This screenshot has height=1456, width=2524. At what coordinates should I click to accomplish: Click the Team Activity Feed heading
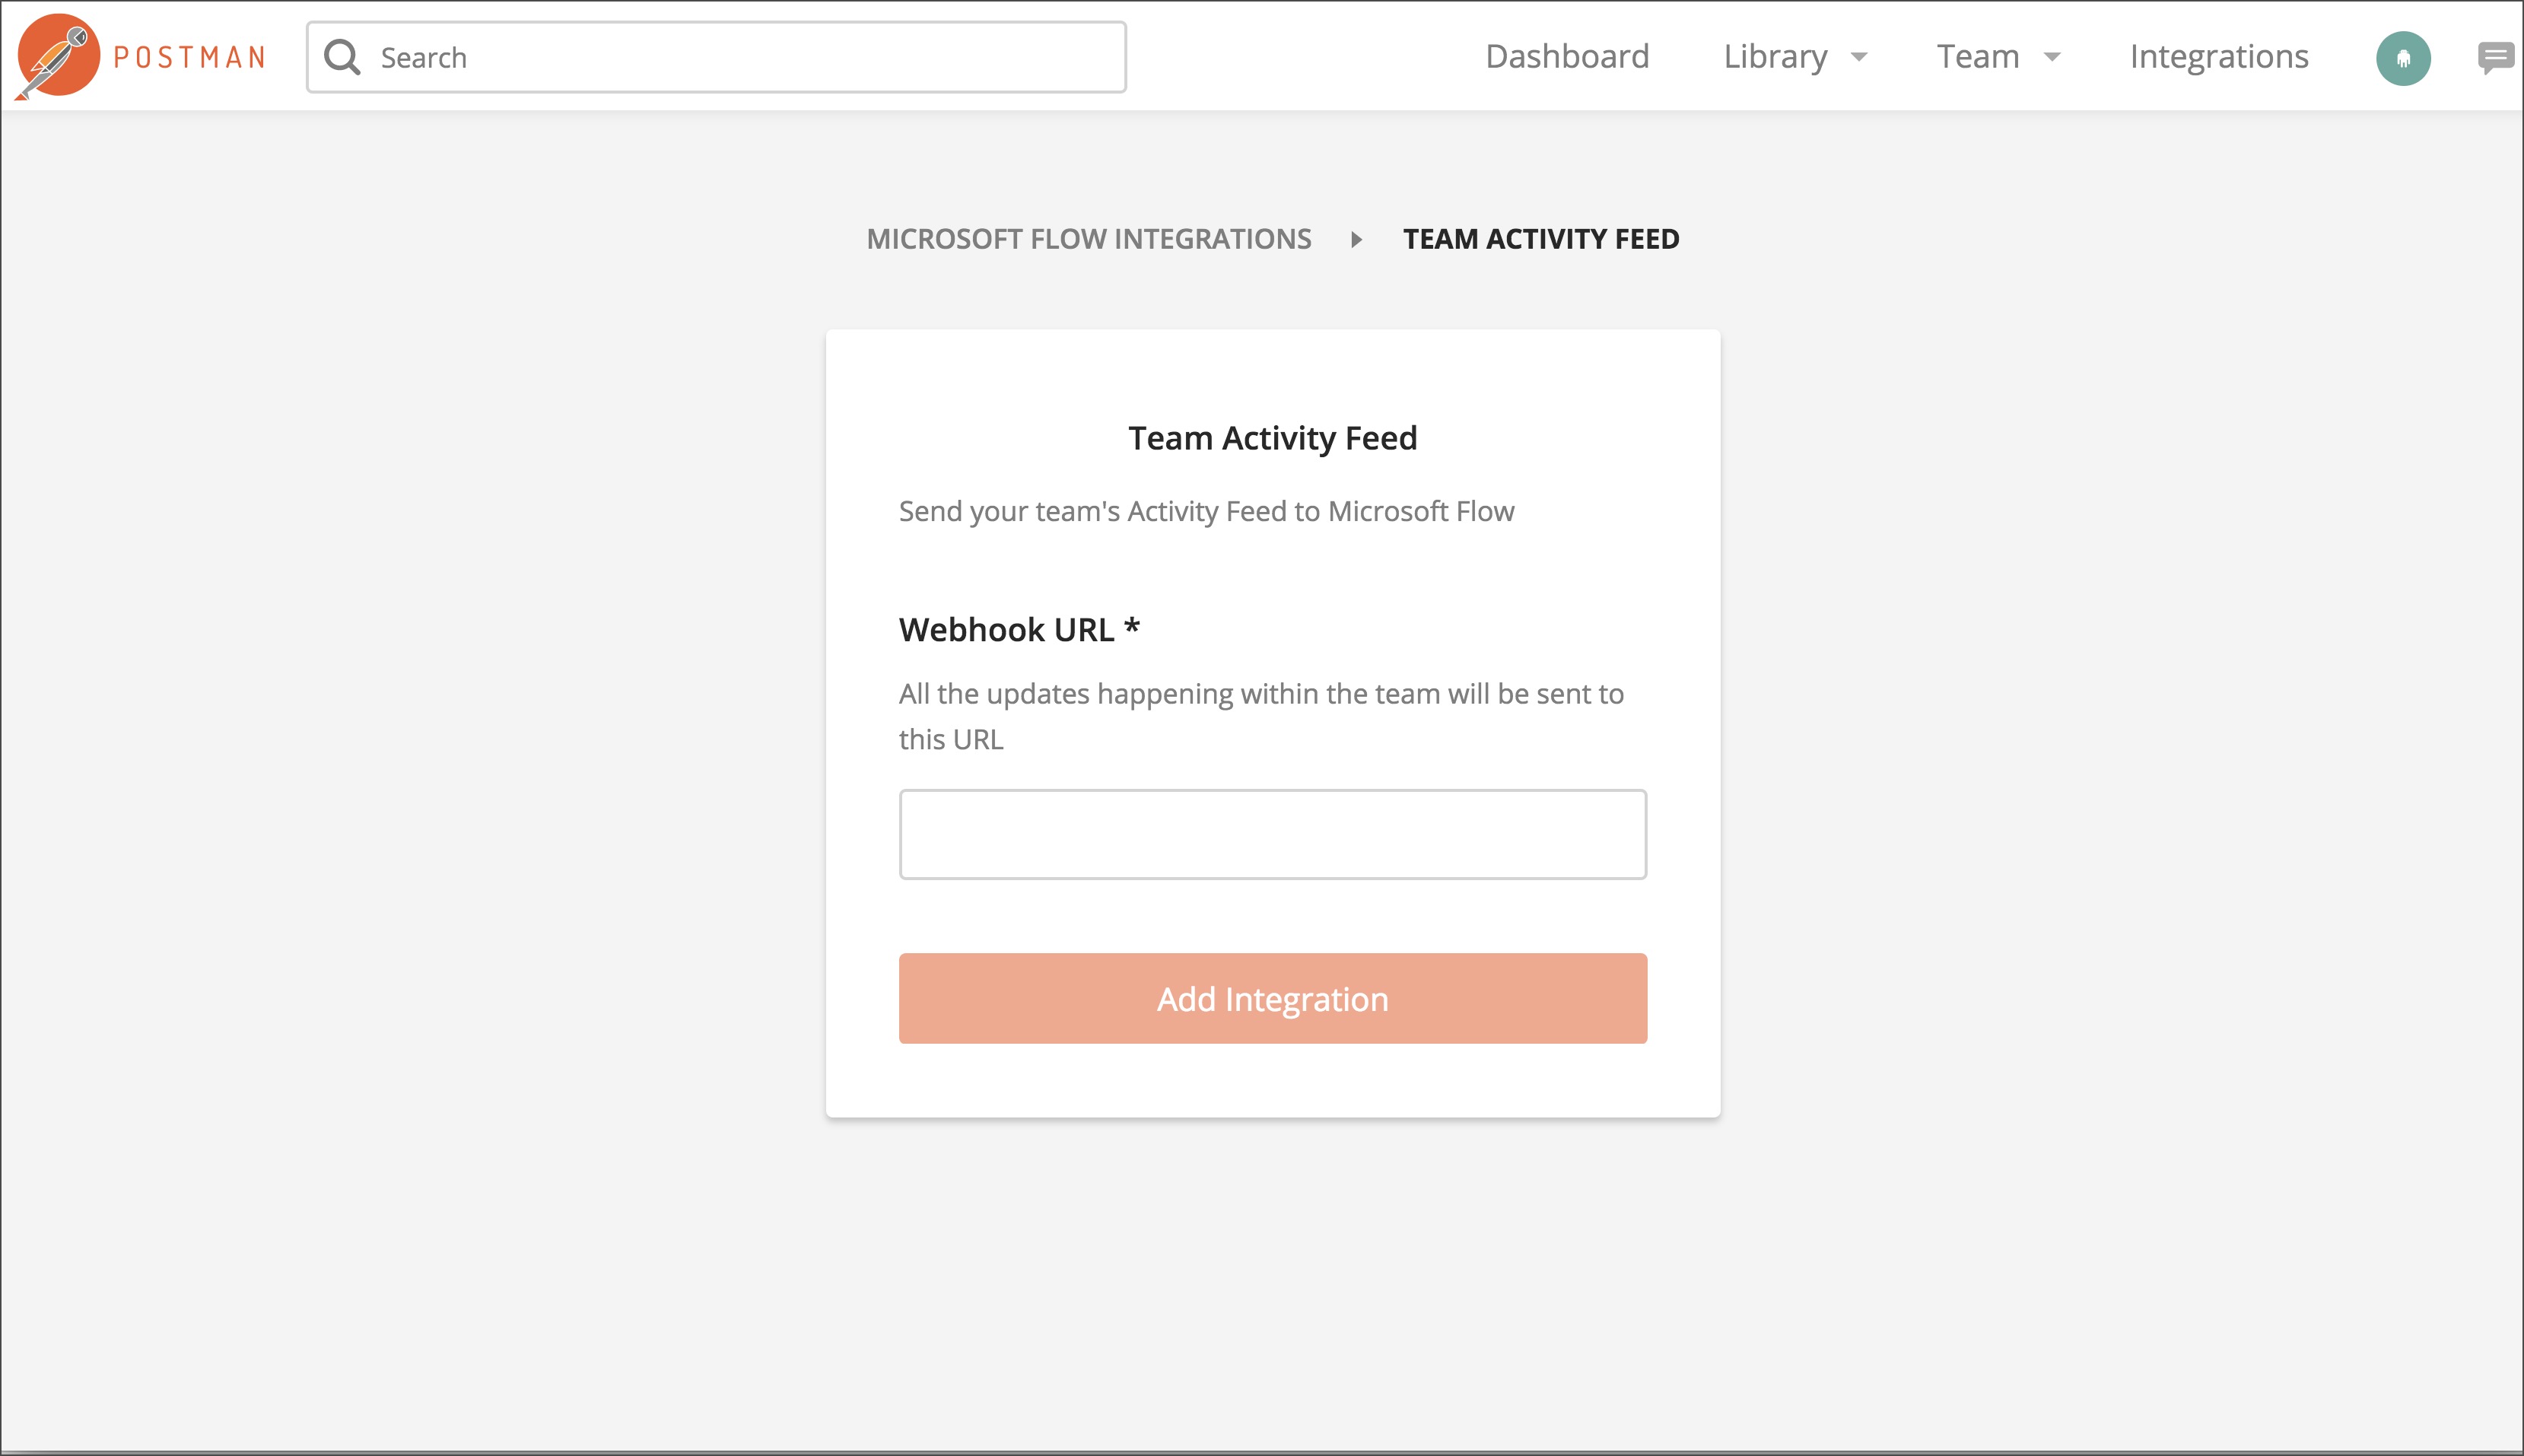1271,438
